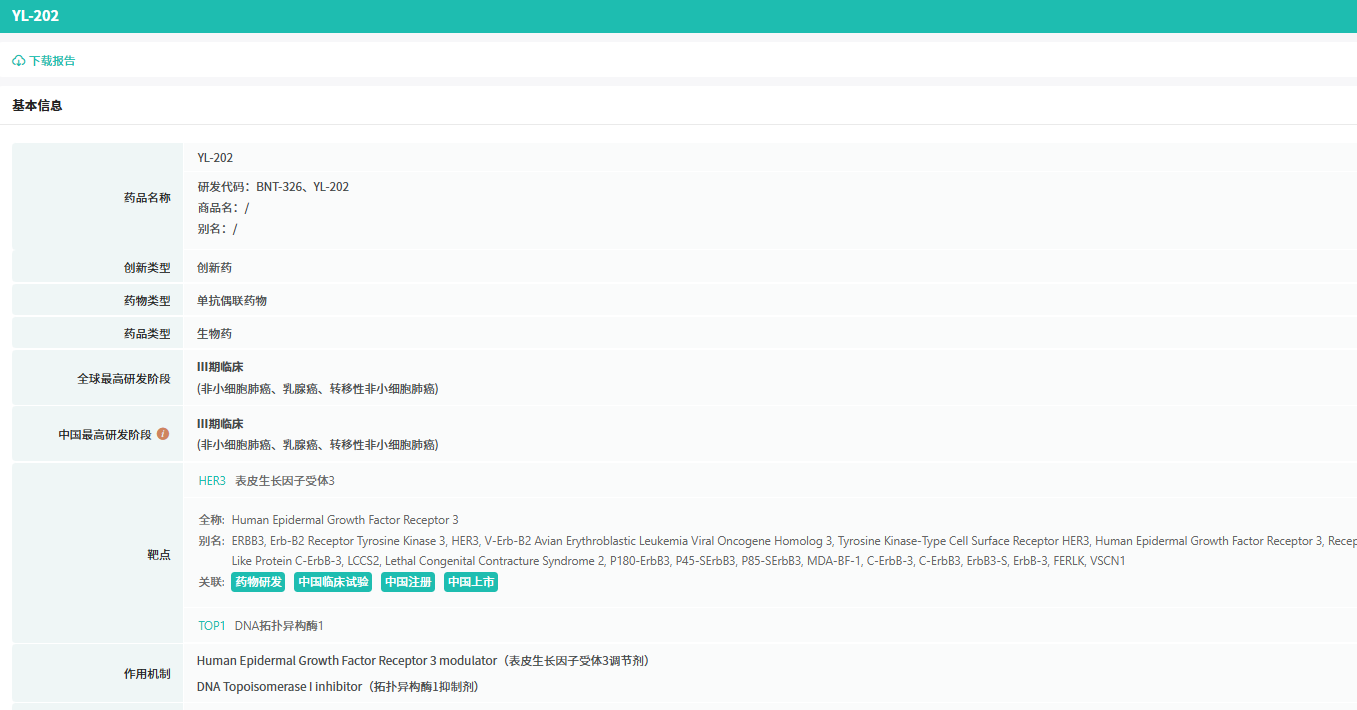Screen dimensions: 1357x710
Task: Click III期临床 under 全球最高研发阶段
Action: pos(220,367)
